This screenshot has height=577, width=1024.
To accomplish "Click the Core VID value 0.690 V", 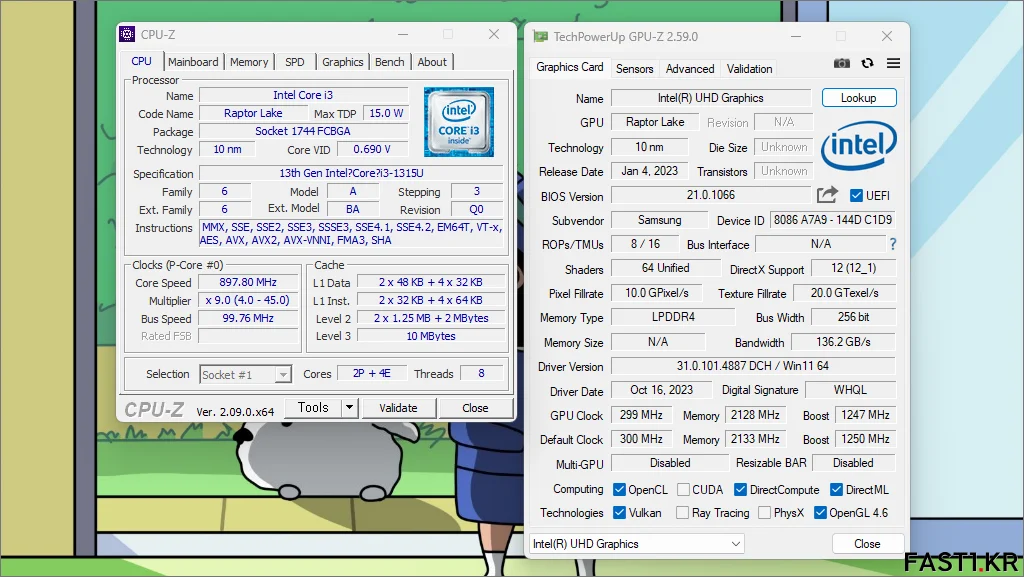I will pyautogui.click(x=372, y=149).
